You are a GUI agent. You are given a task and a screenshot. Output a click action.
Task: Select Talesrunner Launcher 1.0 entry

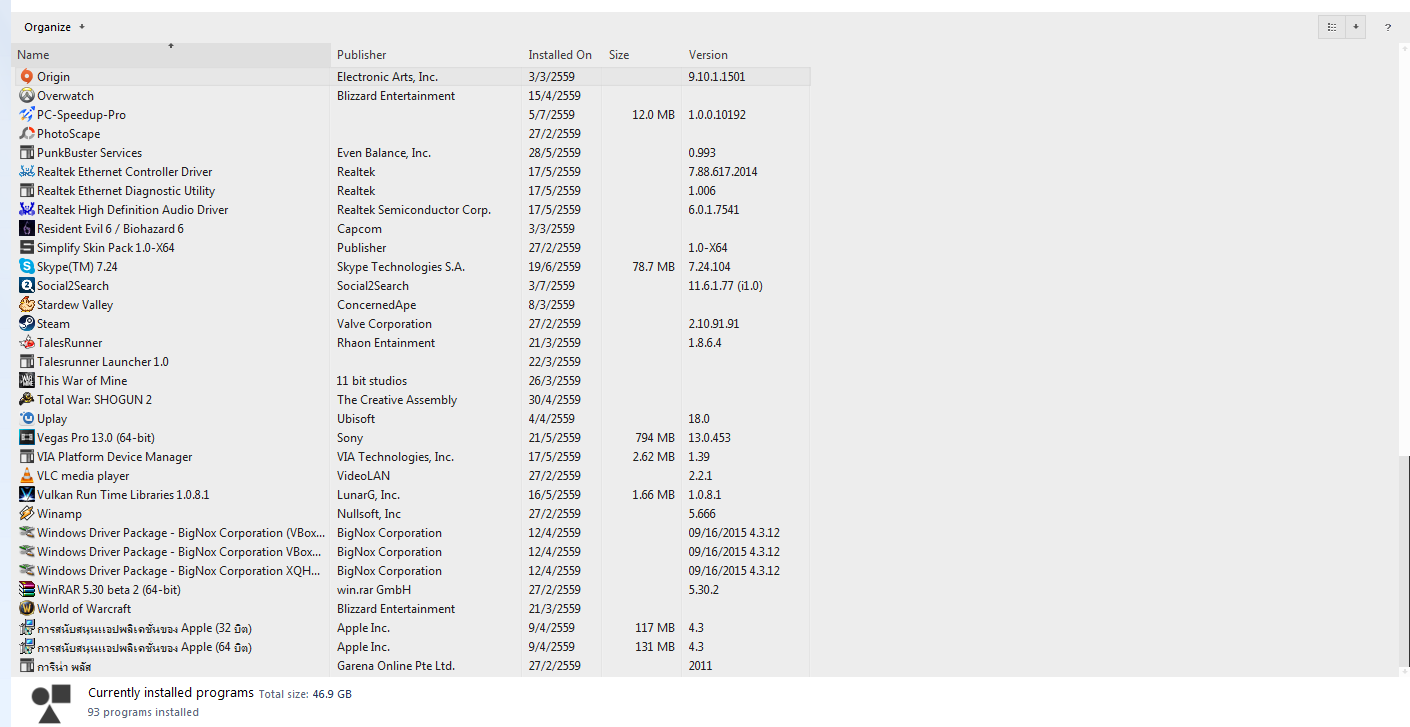pyautogui.click(x=411, y=362)
